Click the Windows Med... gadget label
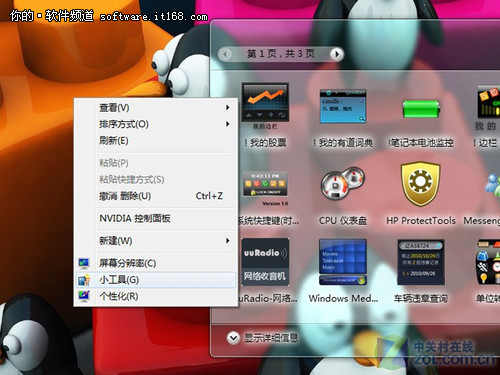The height and width of the screenshot is (375, 500). tap(343, 298)
